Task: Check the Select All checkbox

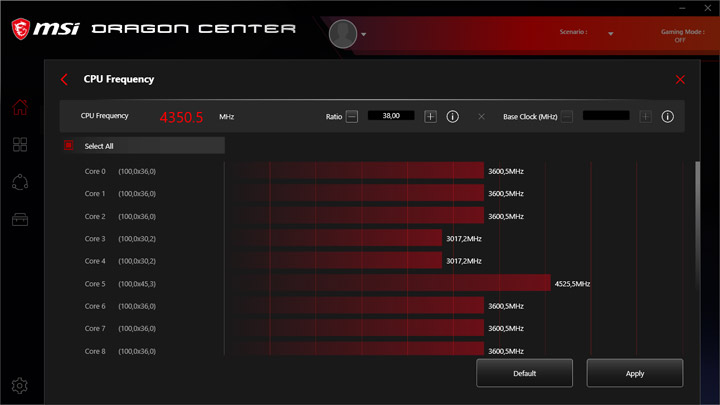Action: coord(68,145)
